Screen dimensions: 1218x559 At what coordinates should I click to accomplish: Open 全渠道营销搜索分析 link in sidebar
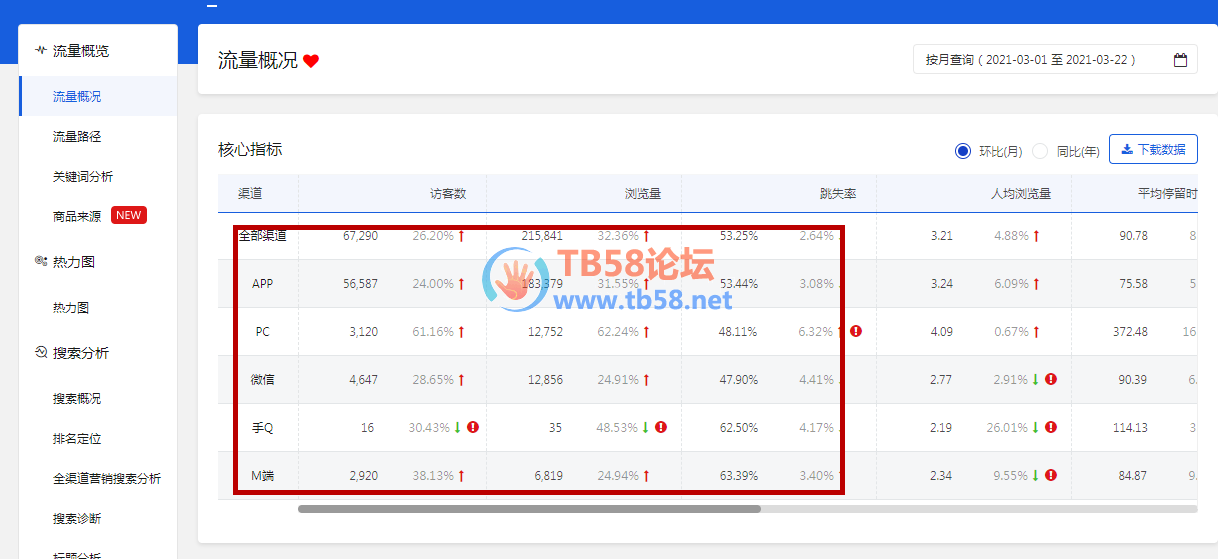[107, 478]
